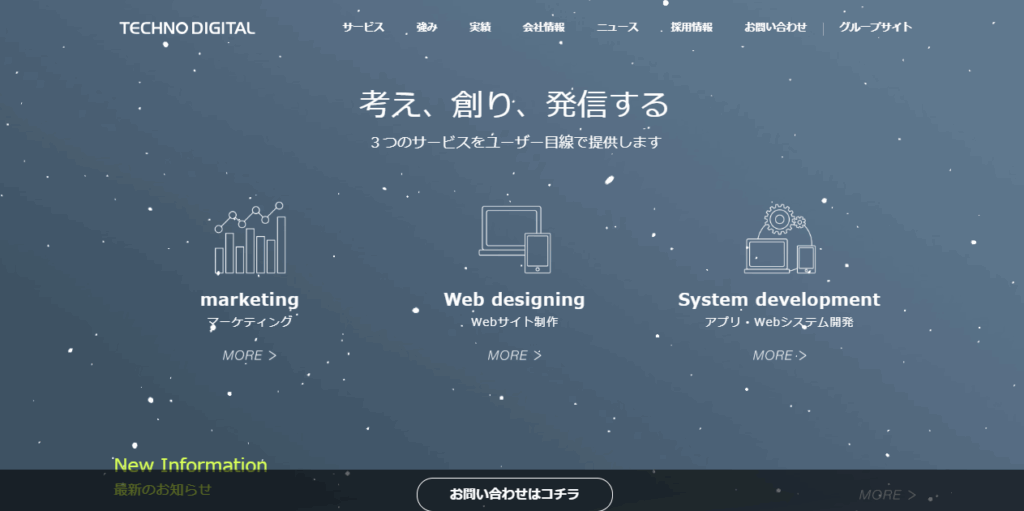The width and height of the screenshot is (1024, 511).
Task: Open 会社情報 in the navigation
Action: point(543,27)
